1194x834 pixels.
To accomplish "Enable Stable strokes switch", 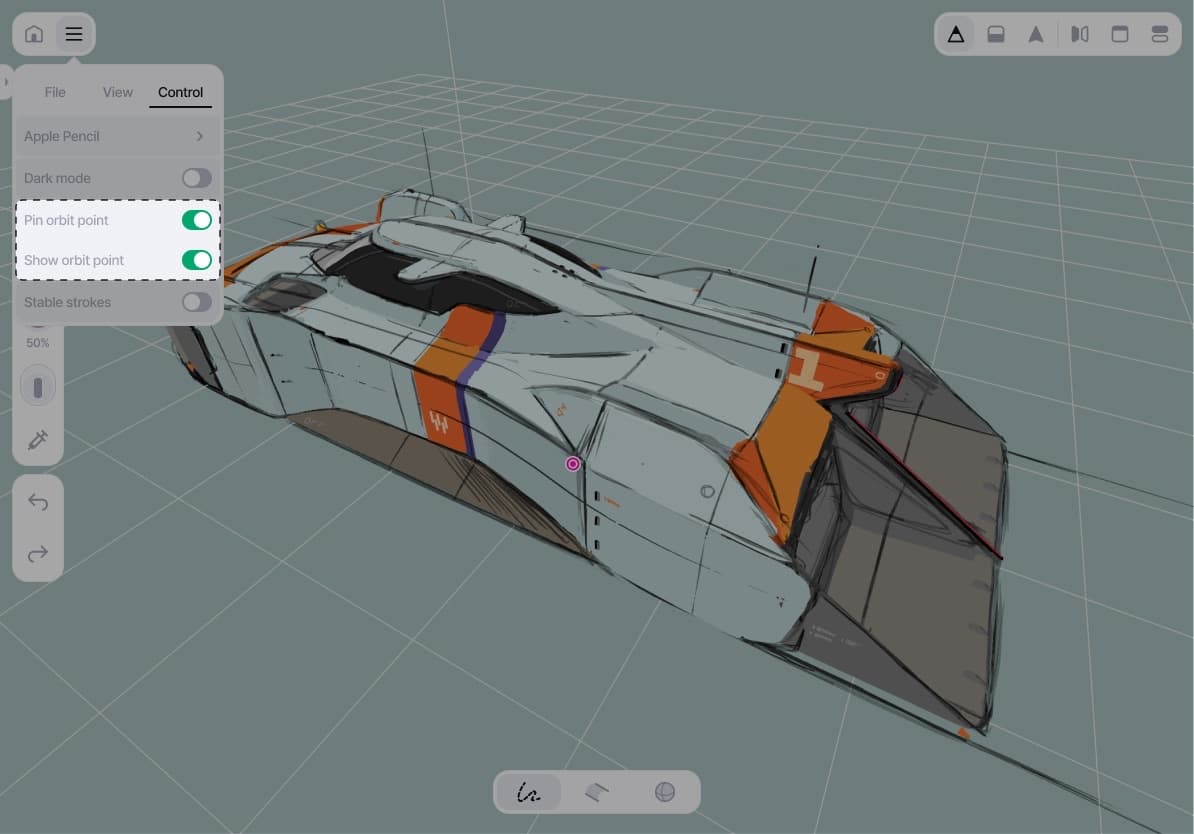I will pyautogui.click(x=196, y=302).
